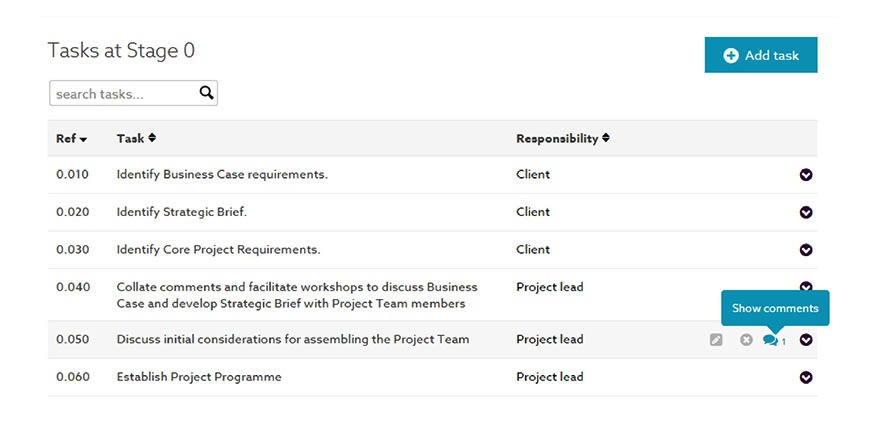Sort tasks by Ref column
This screenshot has height=447, width=880.
tap(71, 138)
